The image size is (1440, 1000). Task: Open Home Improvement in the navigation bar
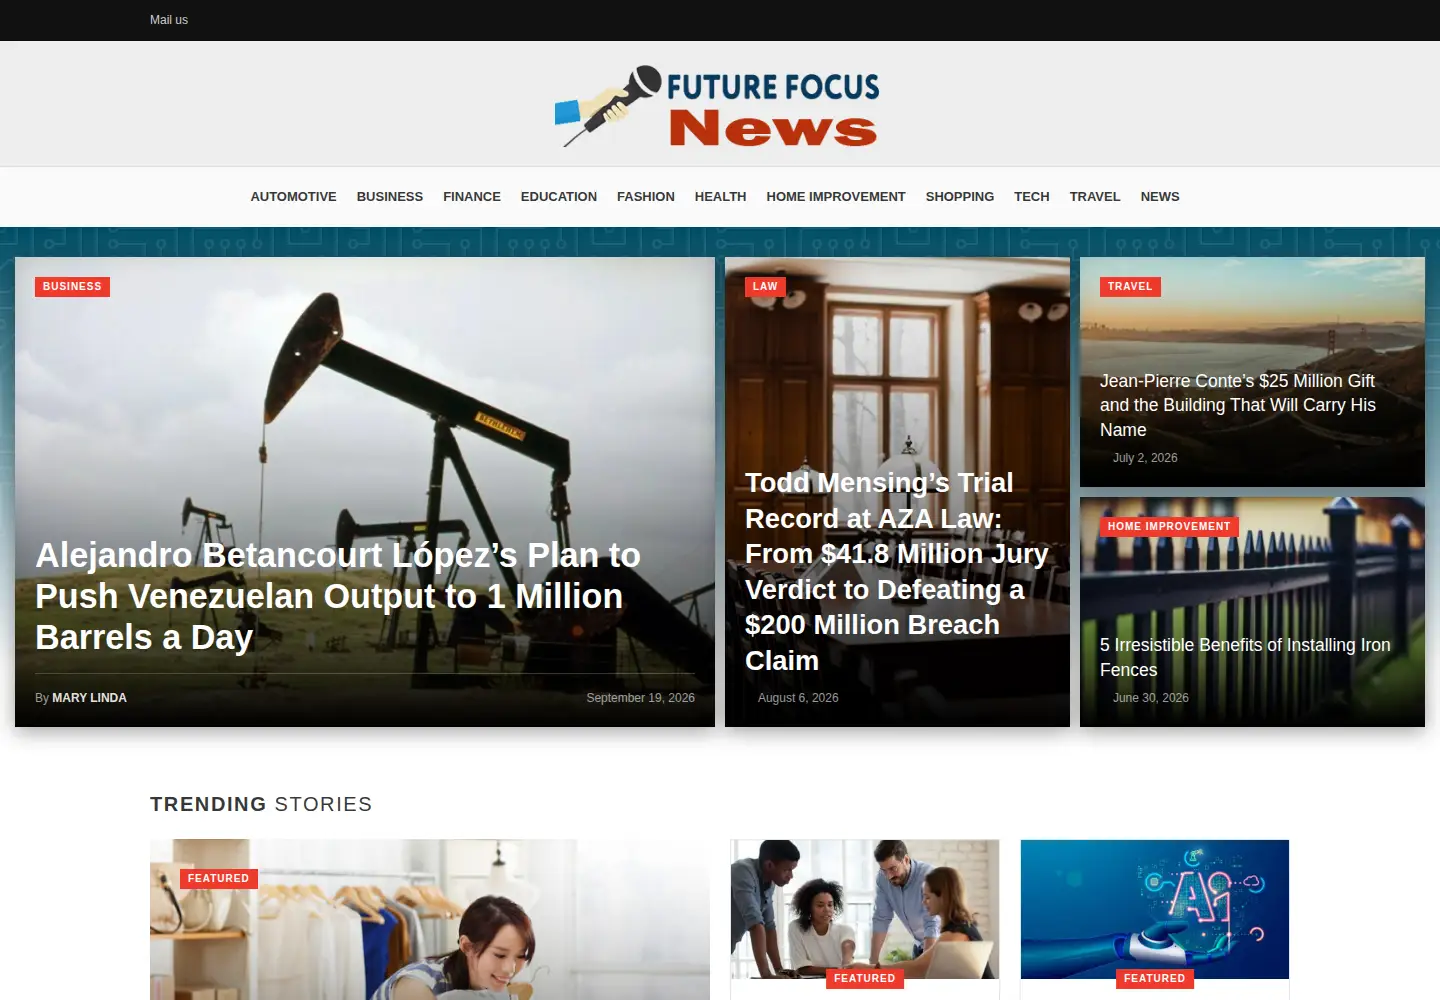(836, 197)
